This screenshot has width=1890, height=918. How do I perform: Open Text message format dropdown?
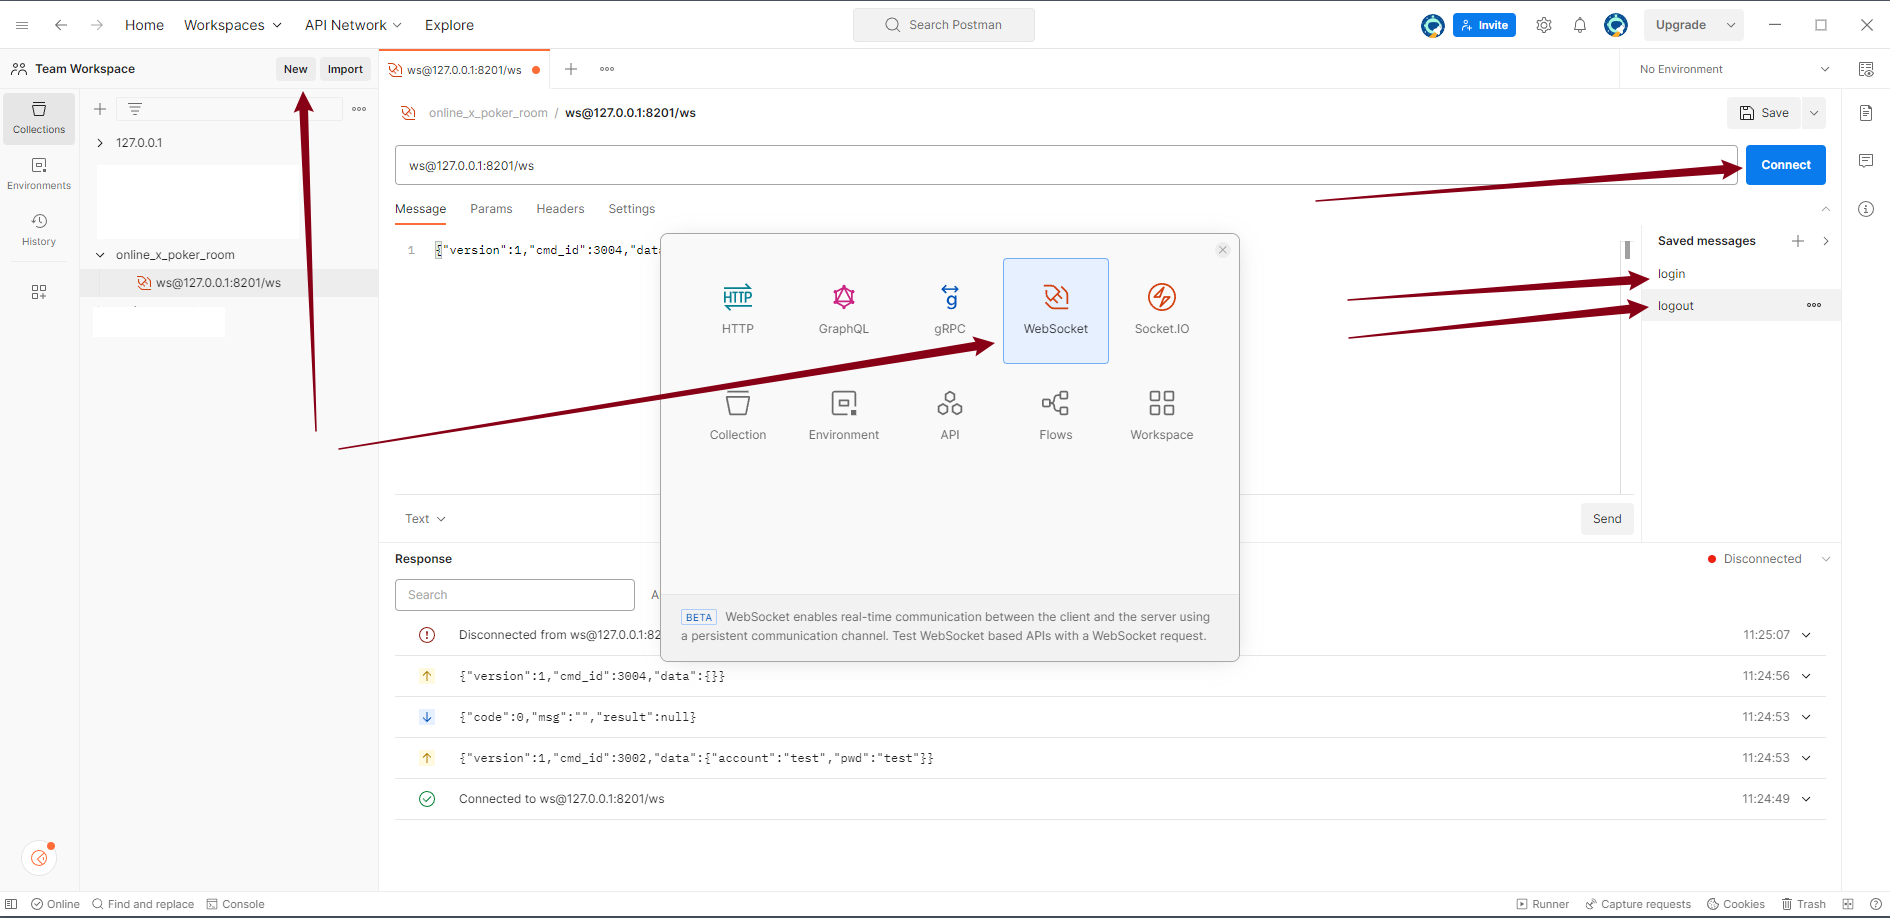click(x=425, y=519)
